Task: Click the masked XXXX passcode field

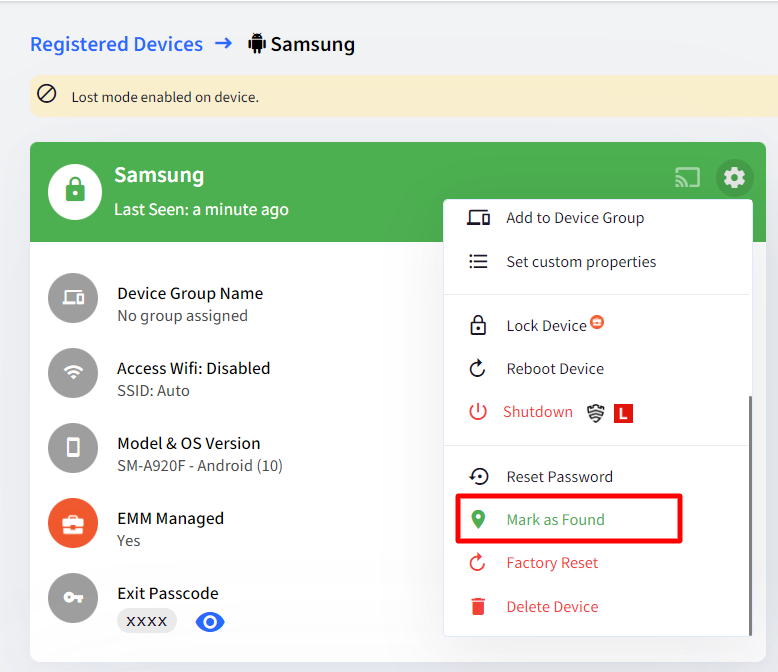Action: (x=147, y=621)
